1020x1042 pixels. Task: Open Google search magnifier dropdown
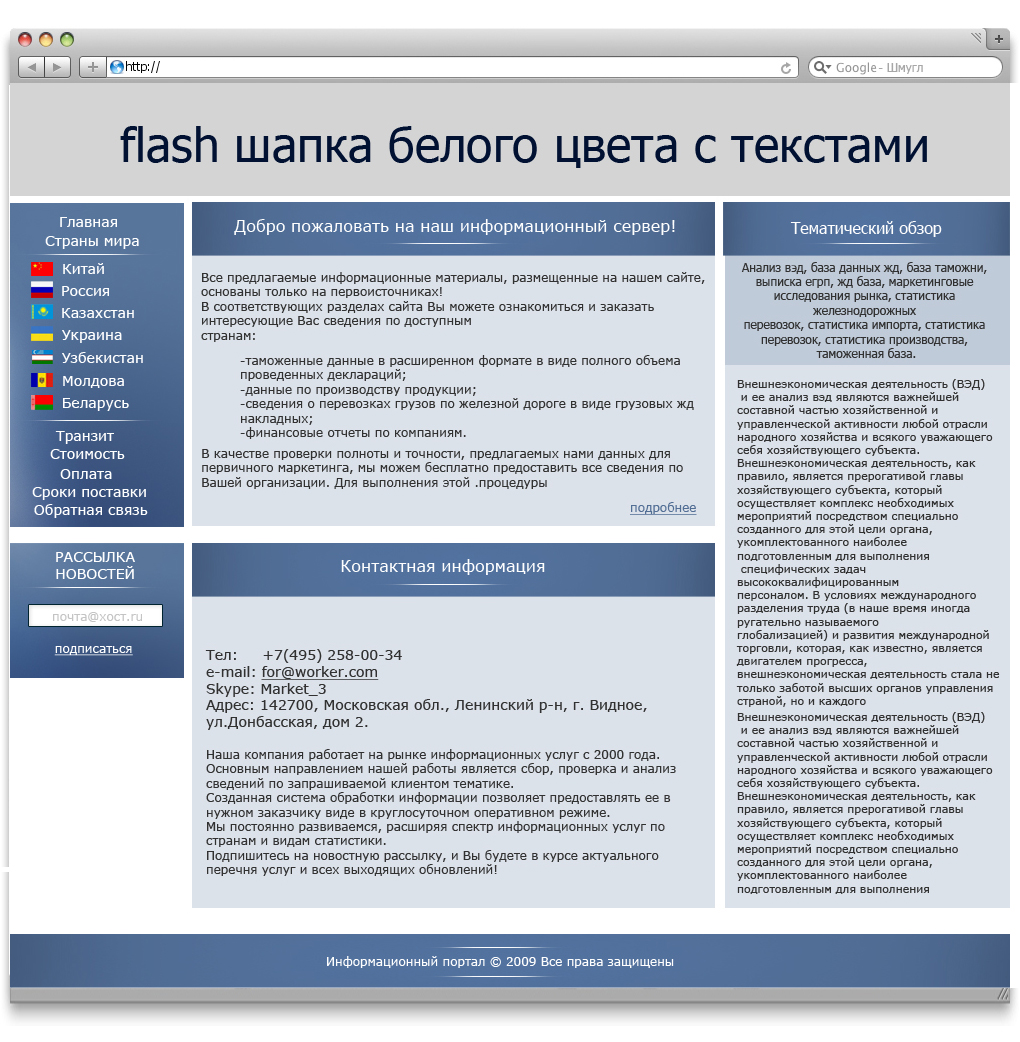pyautogui.click(x=823, y=67)
